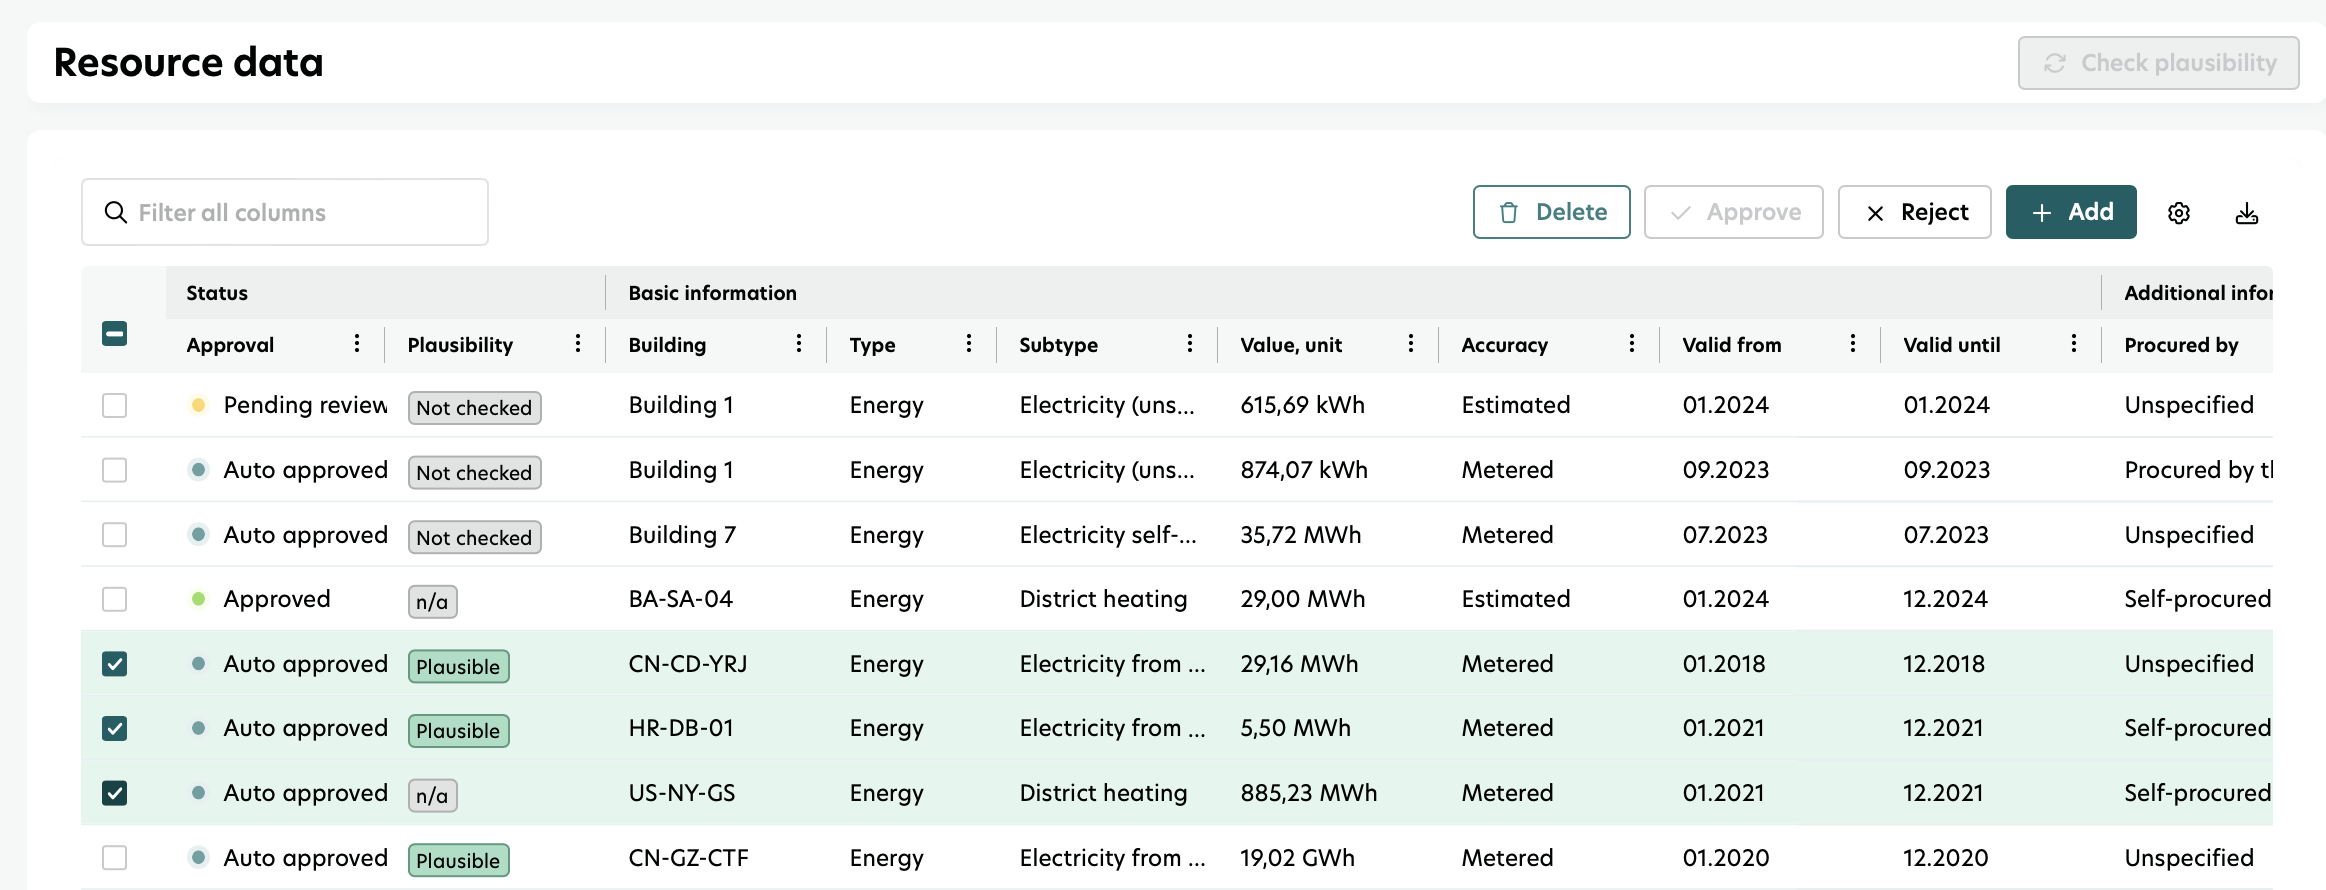Click the Filter all columns field
This screenshot has width=2326, height=890.
tap(285, 212)
